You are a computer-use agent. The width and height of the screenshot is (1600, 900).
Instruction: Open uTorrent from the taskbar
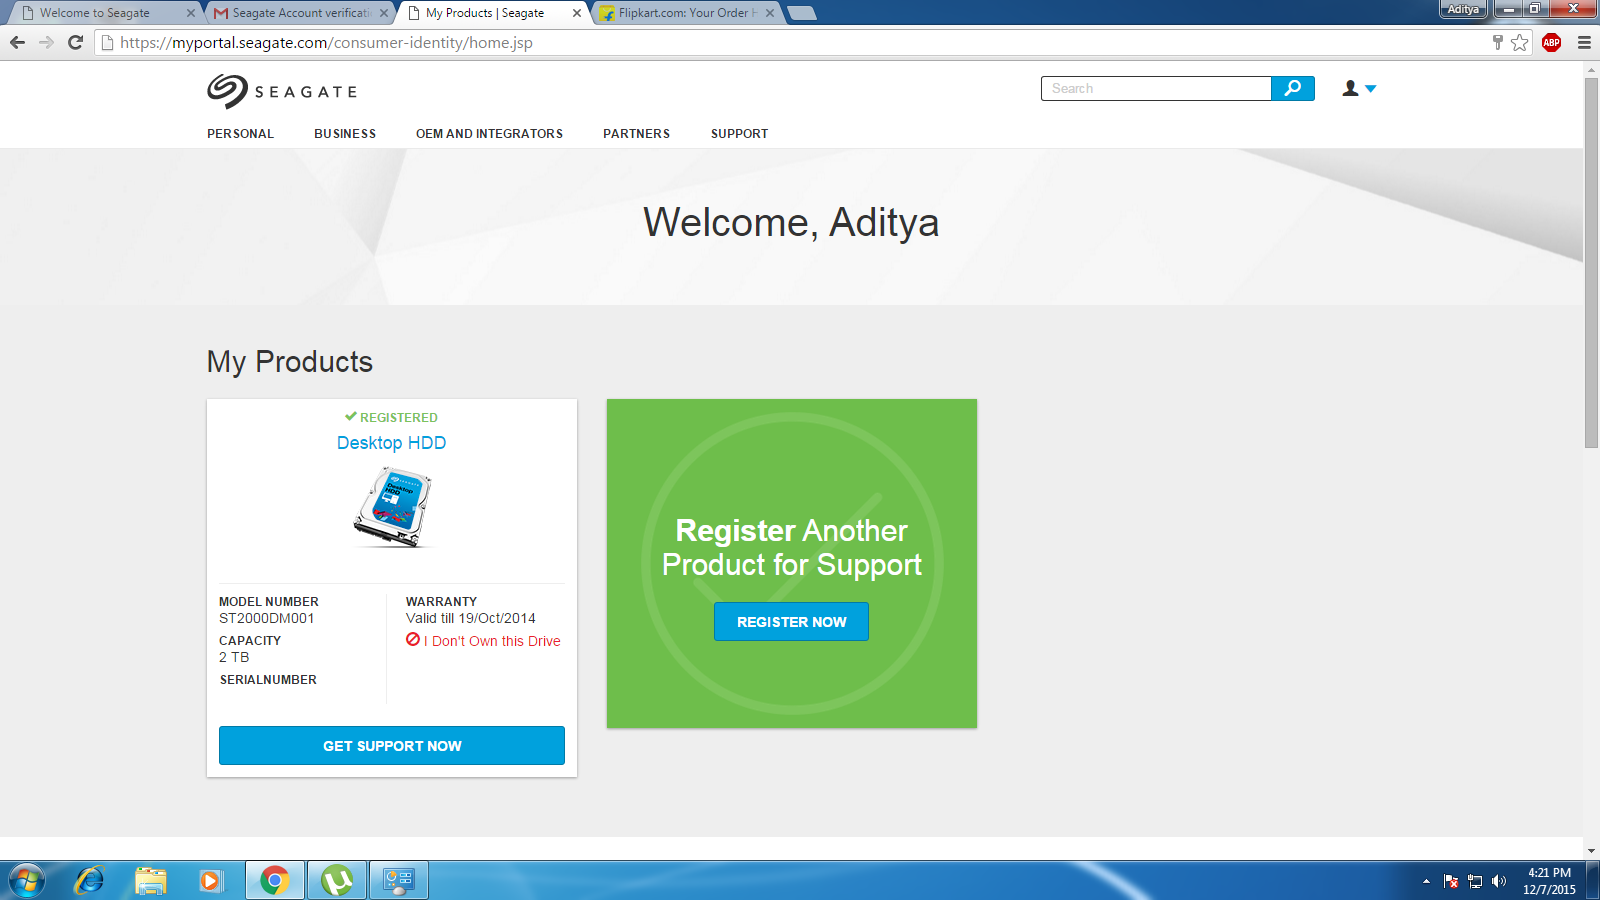point(337,880)
